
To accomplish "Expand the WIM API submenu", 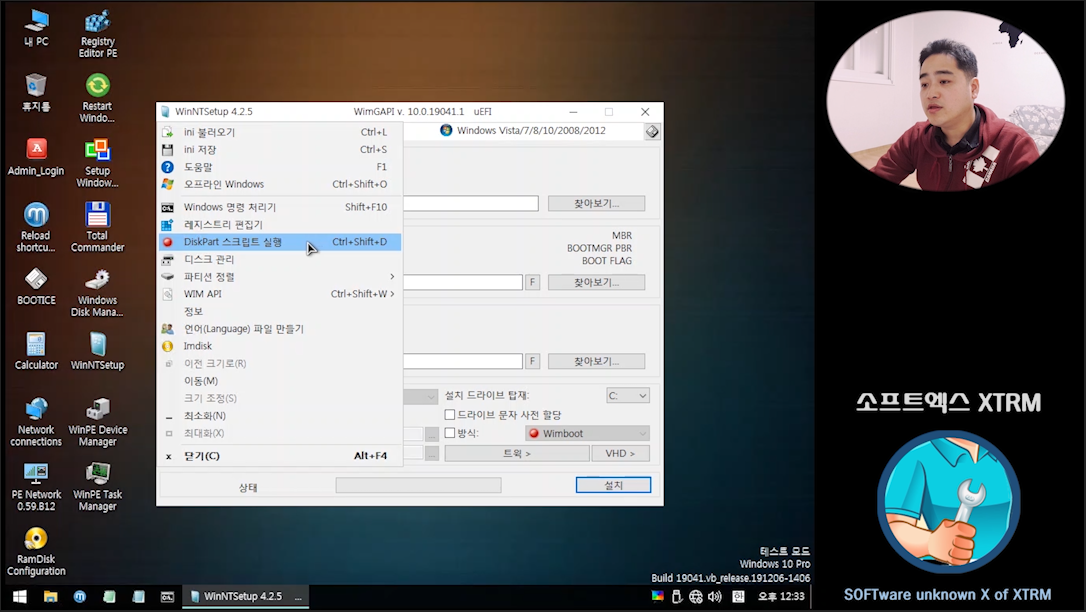I will pos(281,294).
